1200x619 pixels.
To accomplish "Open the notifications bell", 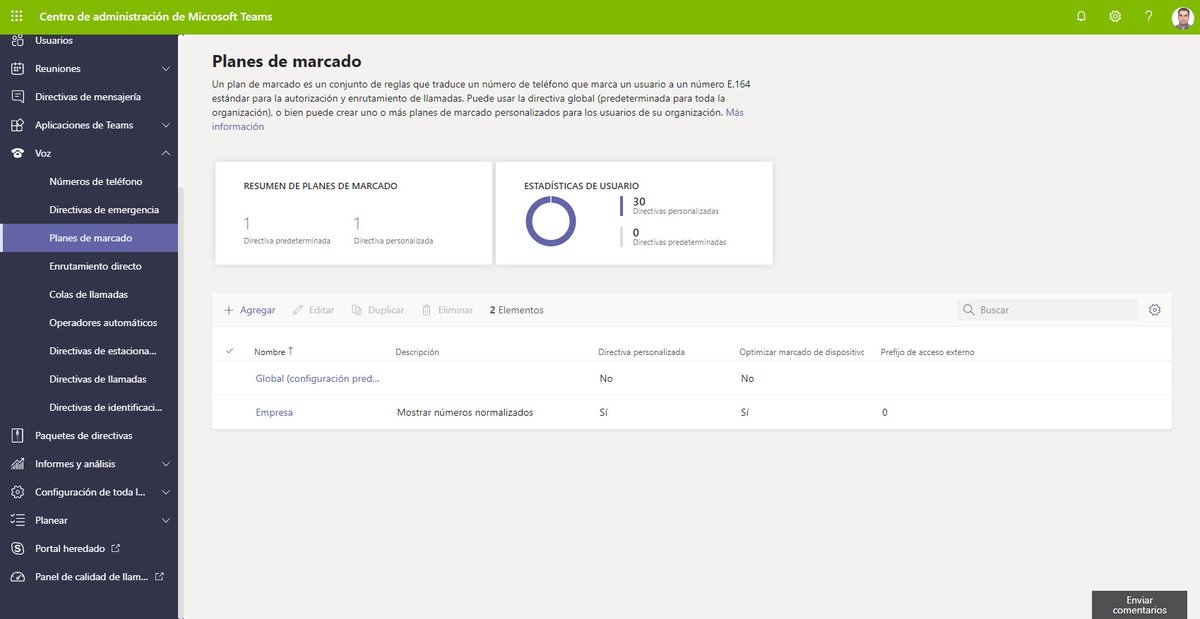I will coord(1081,17).
